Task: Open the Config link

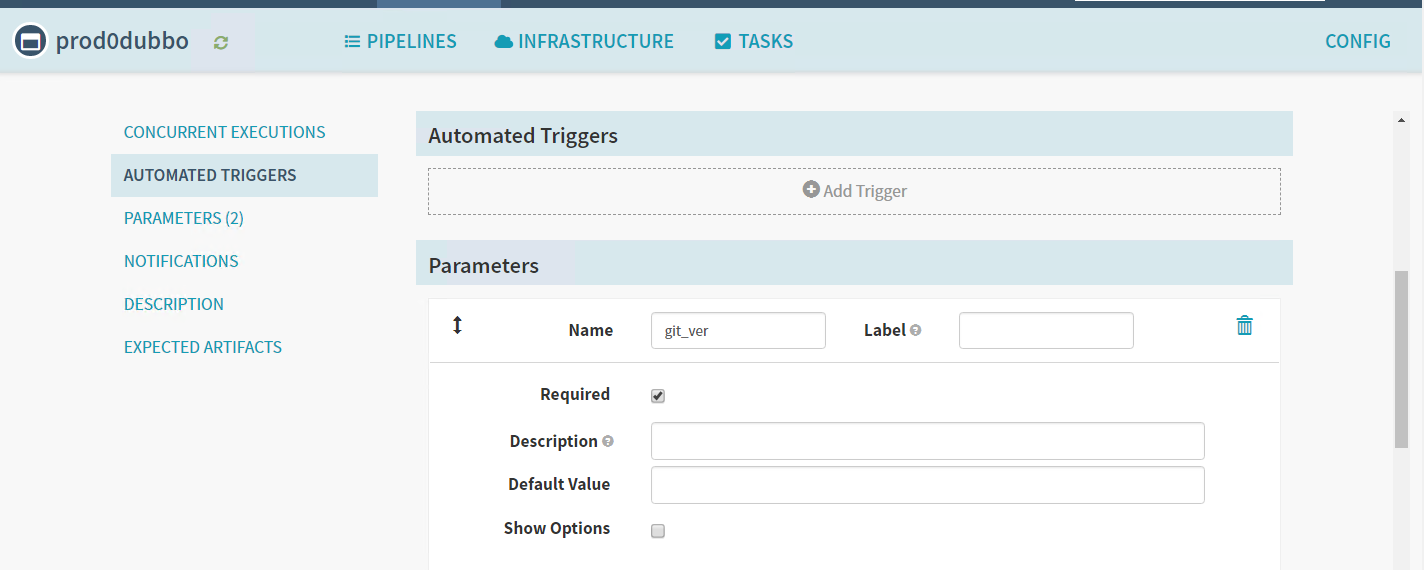Action: point(1357,41)
